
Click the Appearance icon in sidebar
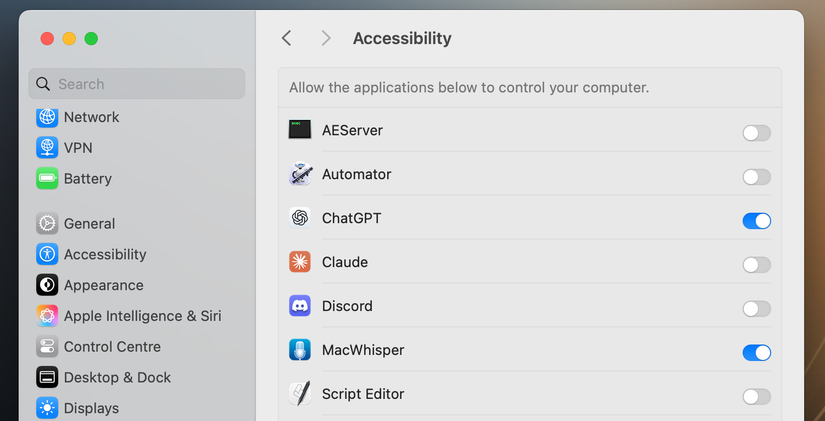click(x=47, y=285)
